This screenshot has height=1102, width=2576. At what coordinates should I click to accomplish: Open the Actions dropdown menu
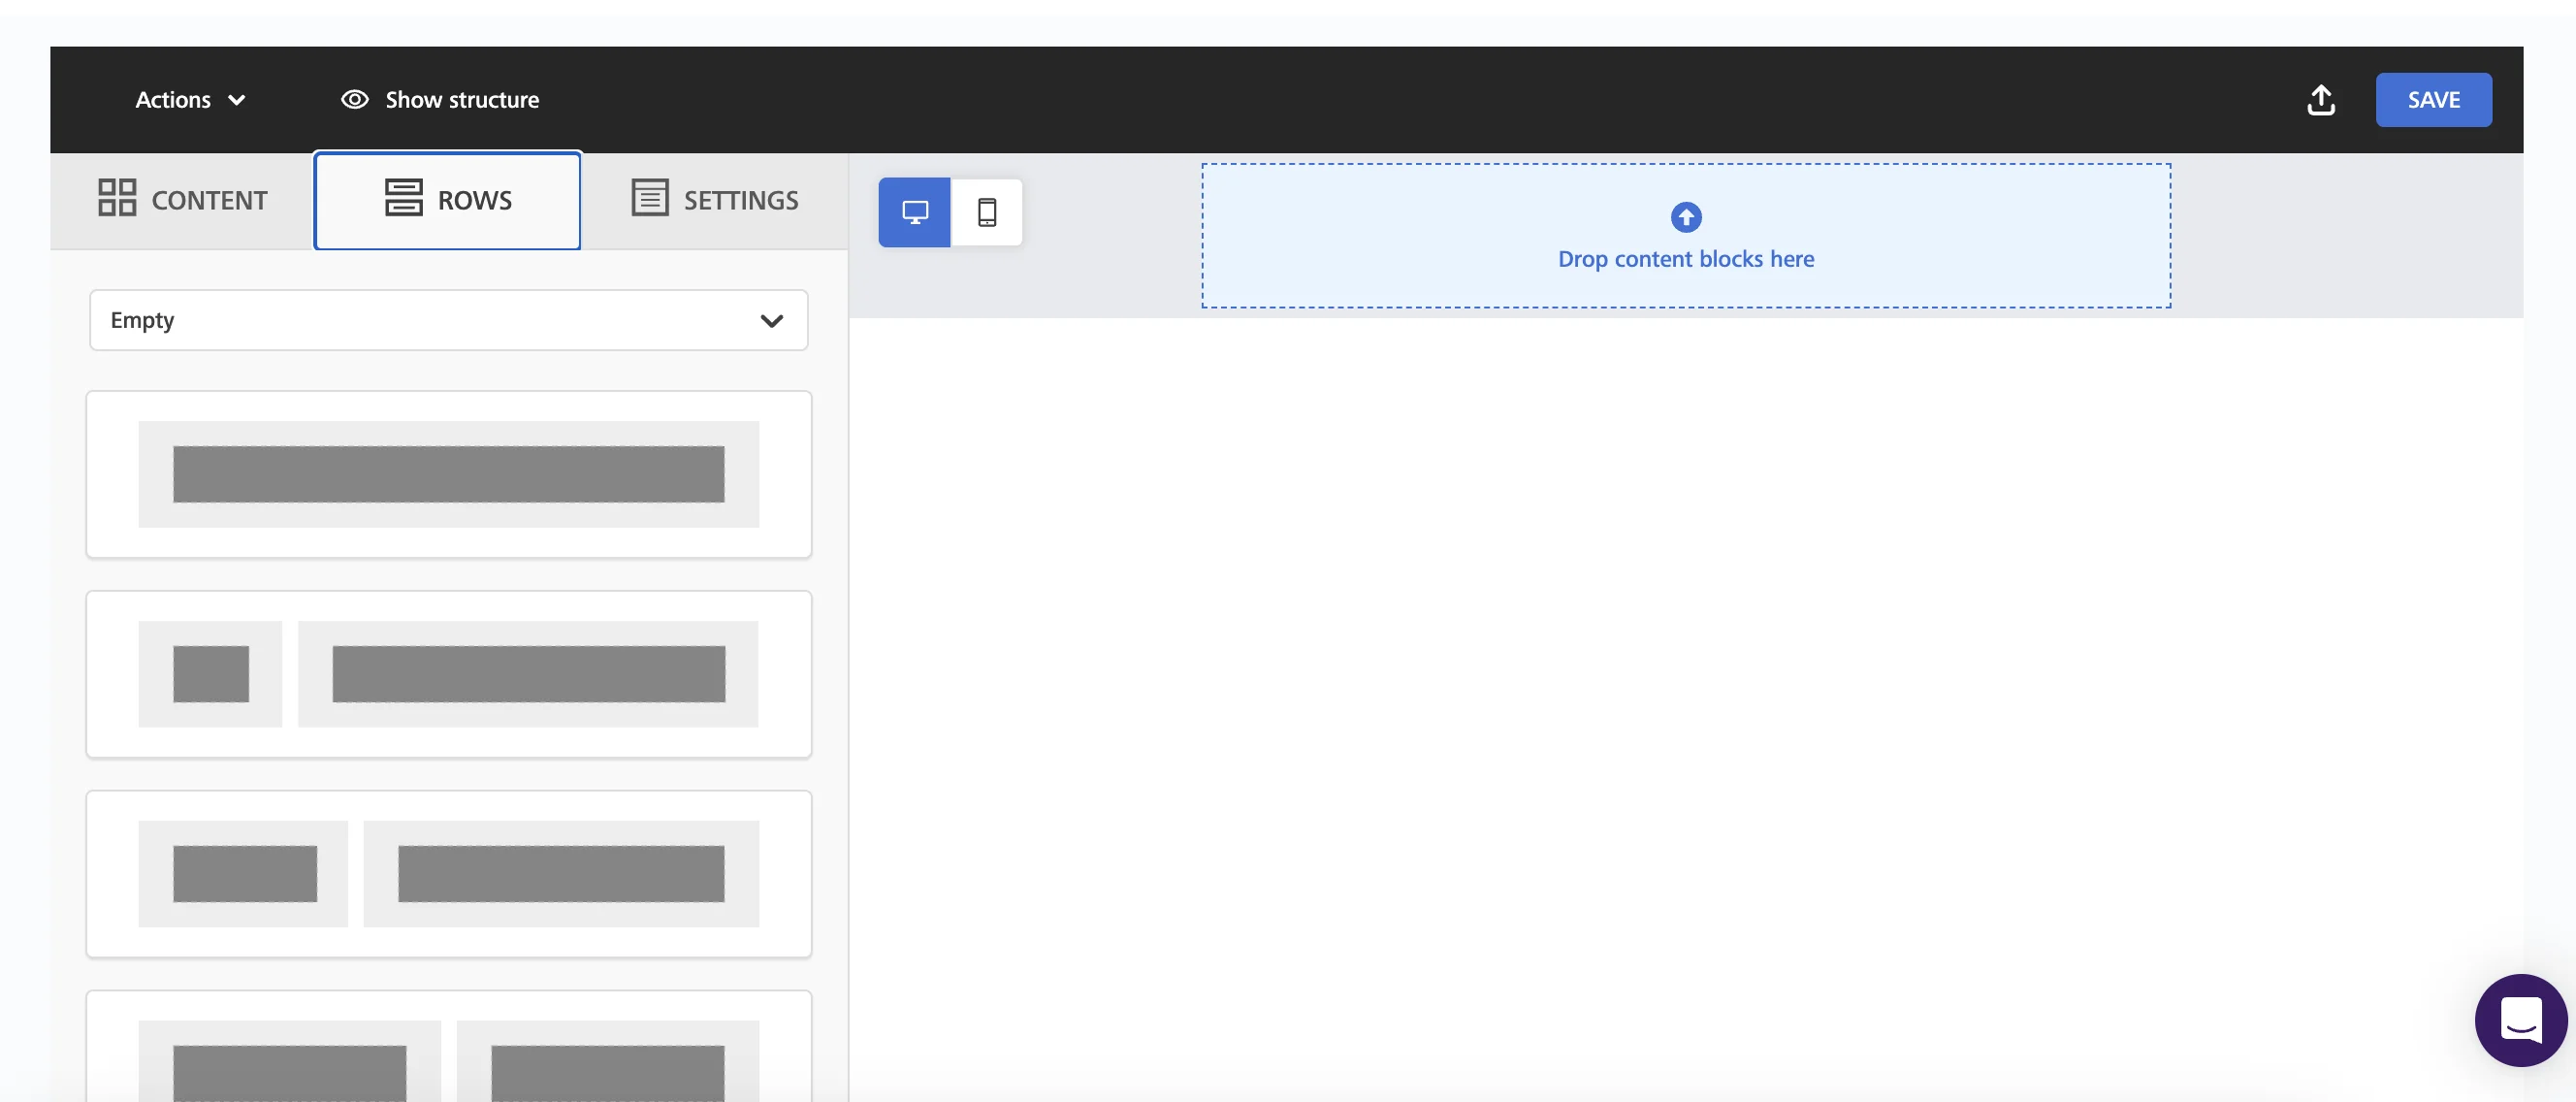[190, 100]
